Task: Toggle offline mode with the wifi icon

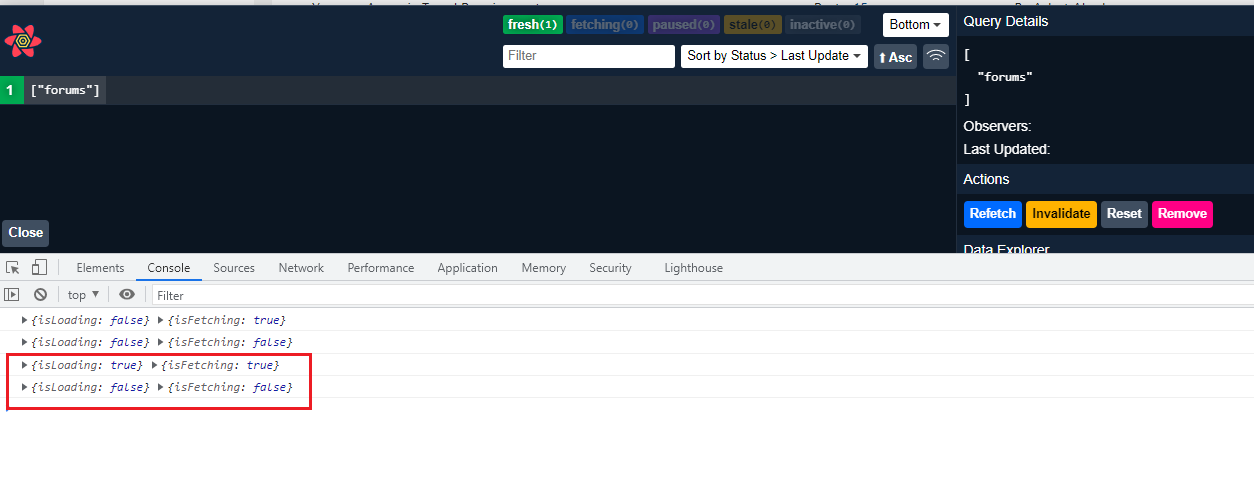Action: [935, 57]
